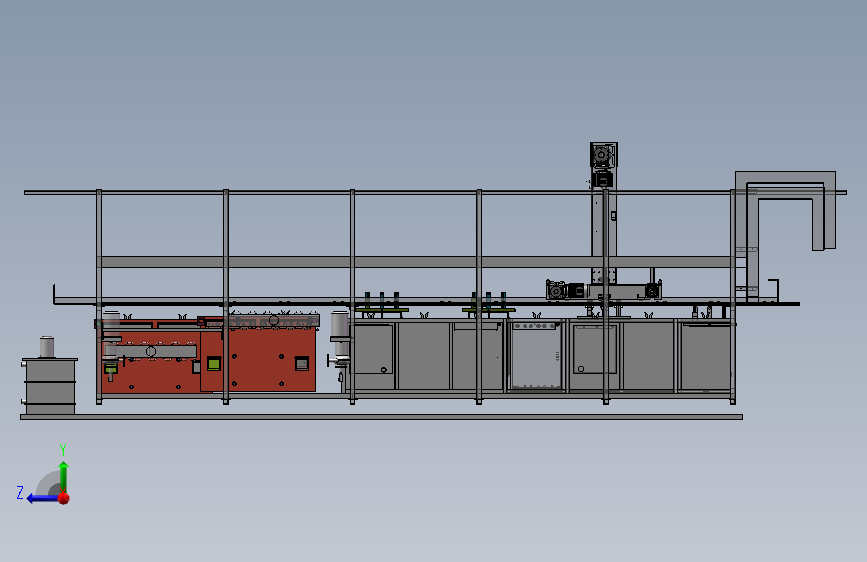867x562 pixels.
Task: Select the green square panel on red housing
Action: pos(214,363)
